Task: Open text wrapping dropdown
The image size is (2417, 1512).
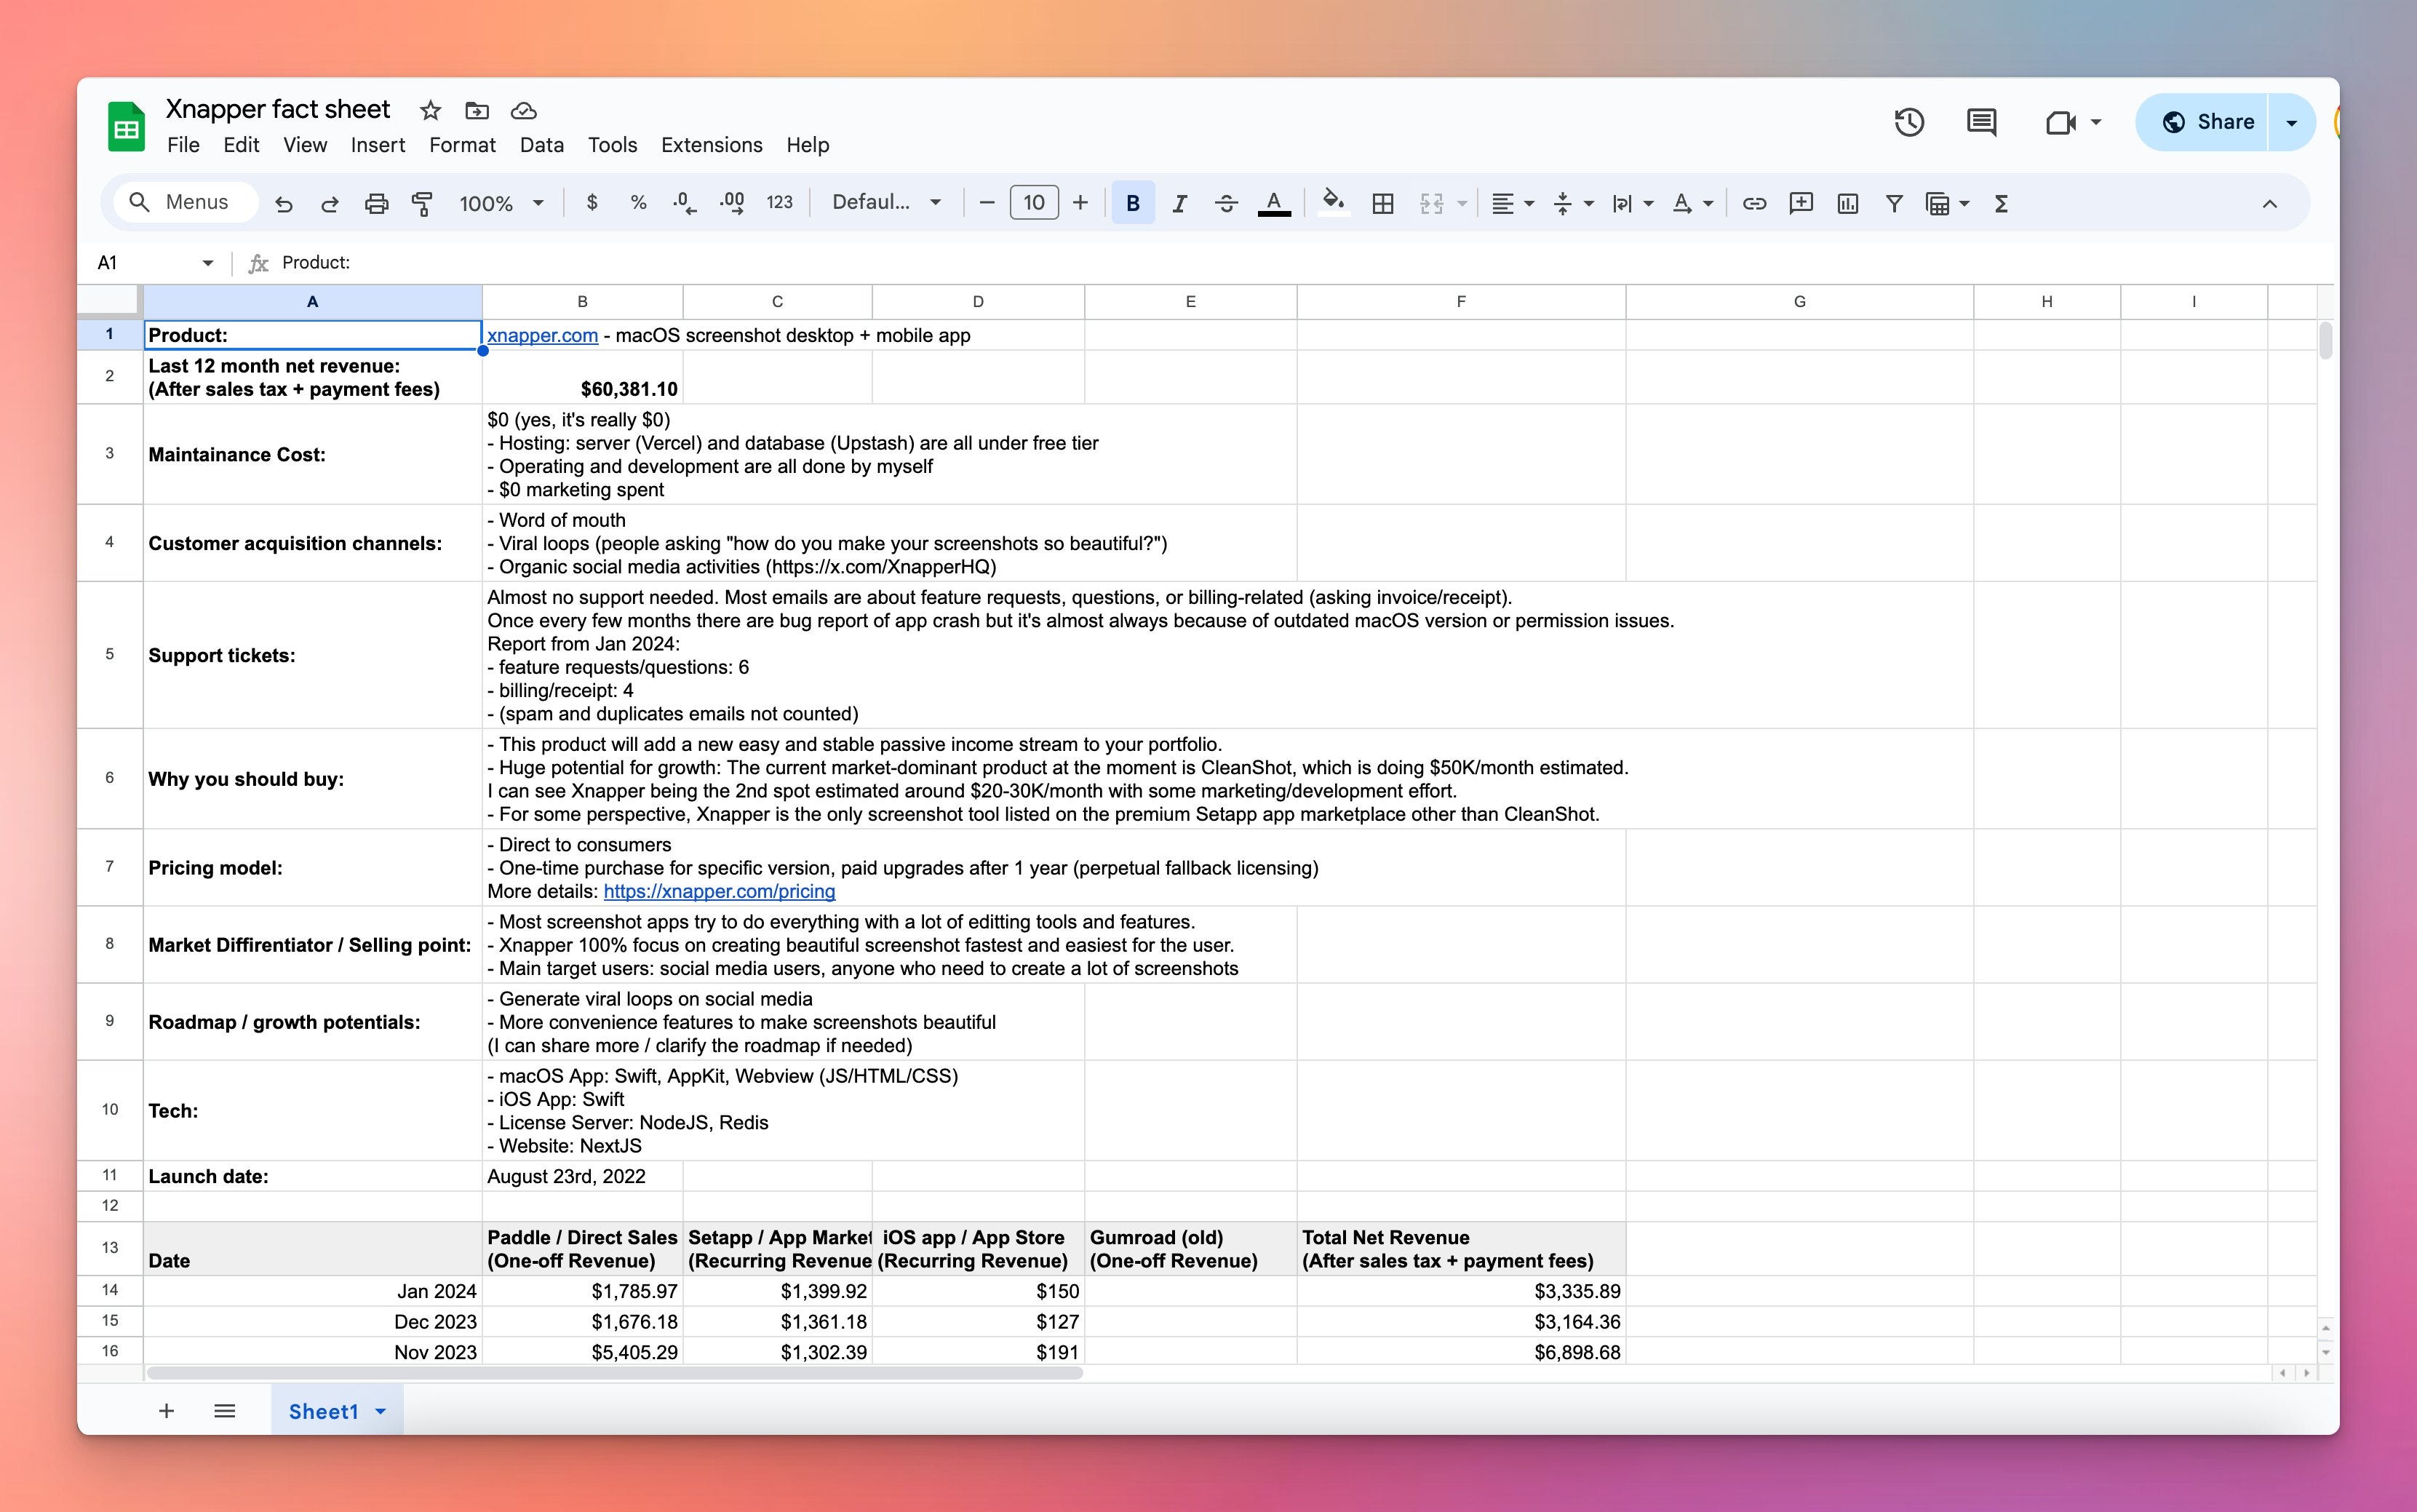Action: point(1632,203)
